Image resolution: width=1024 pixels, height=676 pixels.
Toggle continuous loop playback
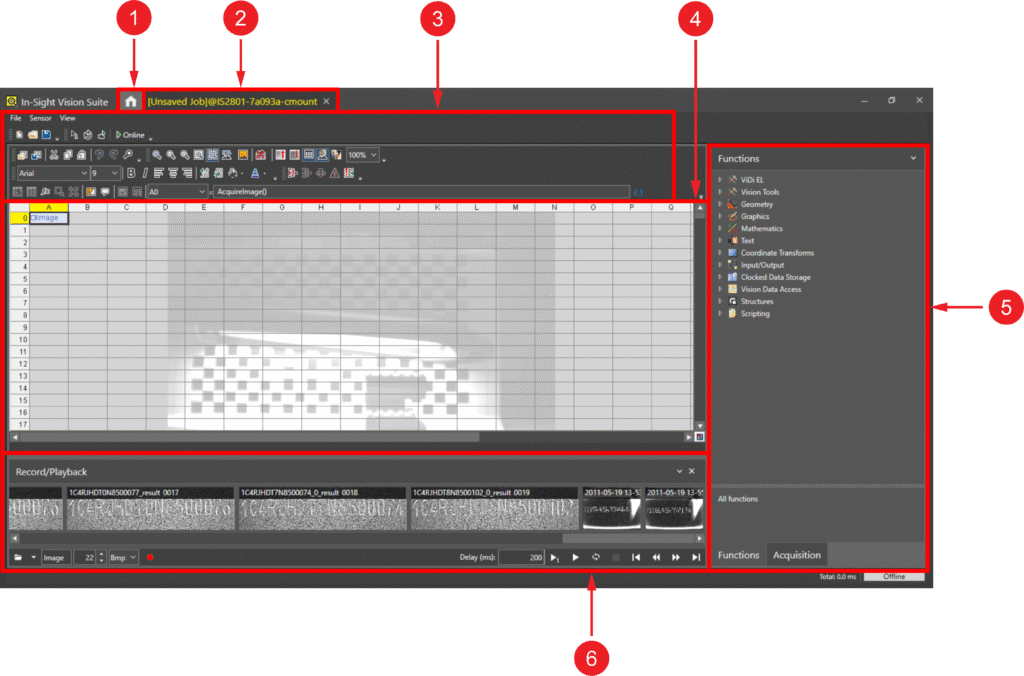tap(596, 557)
